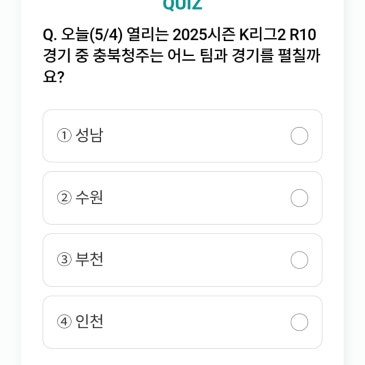Click the '오늘(5/4)' date text in question
Screen dimensions: 365x365
click(90, 35)
